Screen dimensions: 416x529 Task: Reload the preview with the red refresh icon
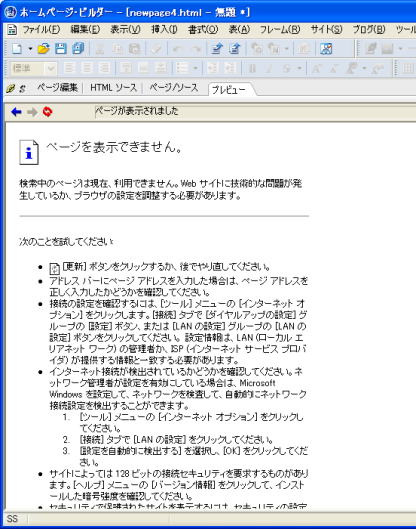[x=48, y=112]
